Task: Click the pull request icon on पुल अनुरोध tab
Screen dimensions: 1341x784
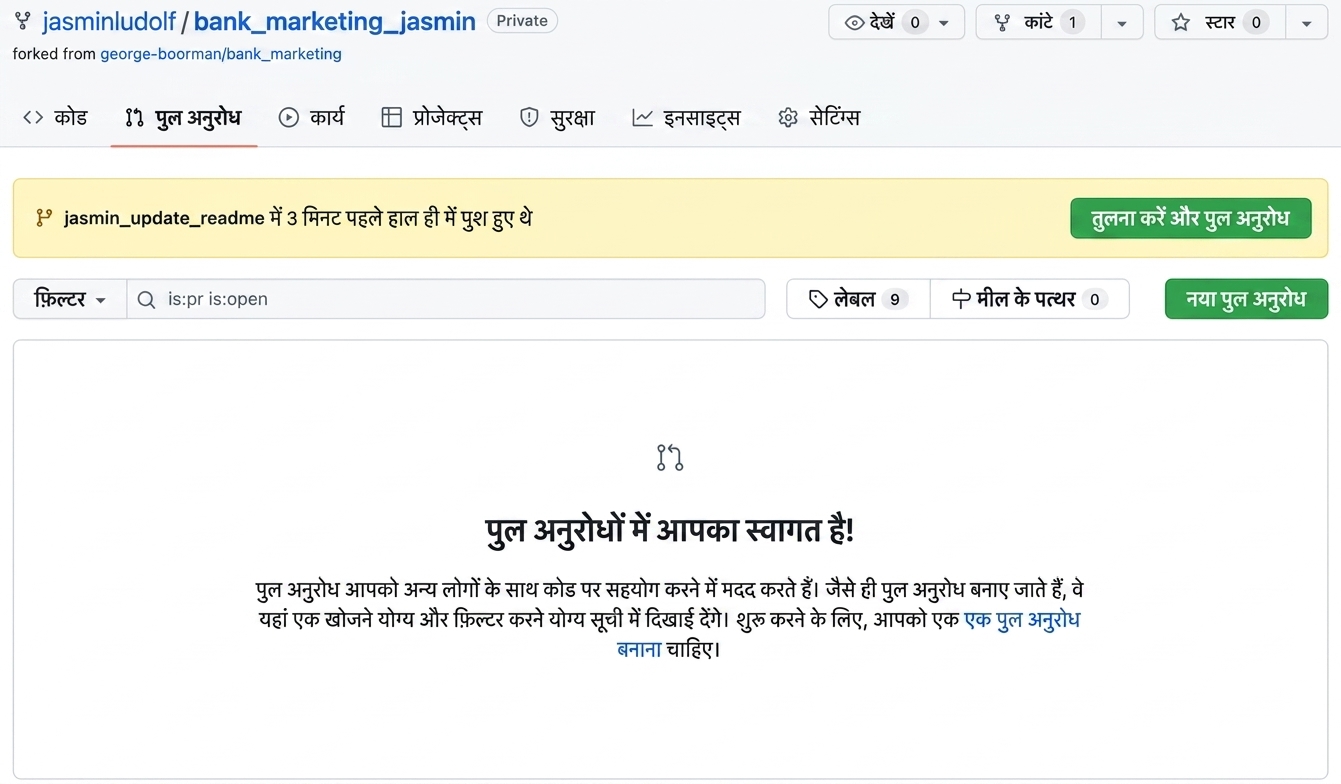Action: (134, 117)
